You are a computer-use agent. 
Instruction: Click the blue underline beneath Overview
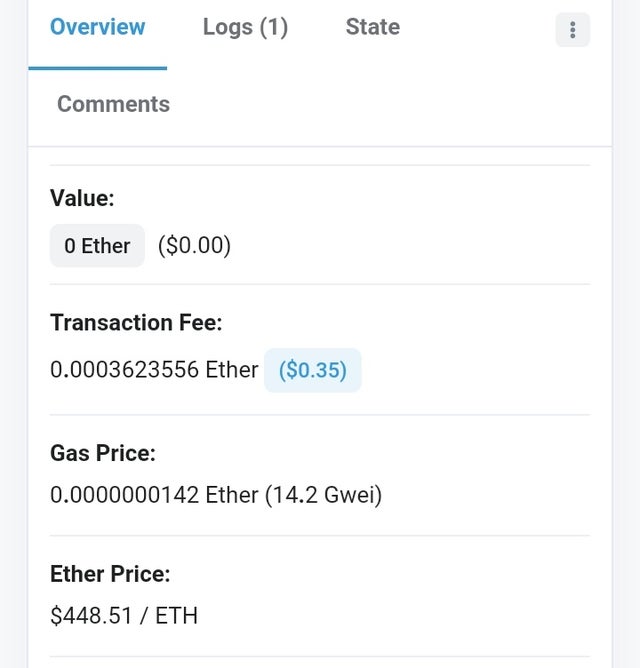click(x=98, y=68)
